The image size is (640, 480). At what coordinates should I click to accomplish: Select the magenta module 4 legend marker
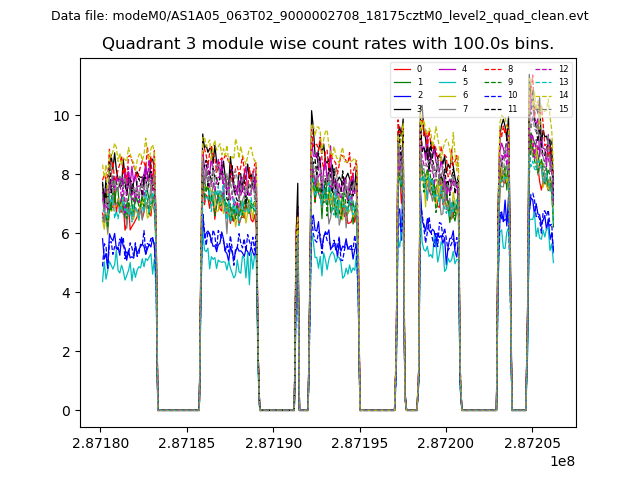pyautogui.click(x=446, y=69)
